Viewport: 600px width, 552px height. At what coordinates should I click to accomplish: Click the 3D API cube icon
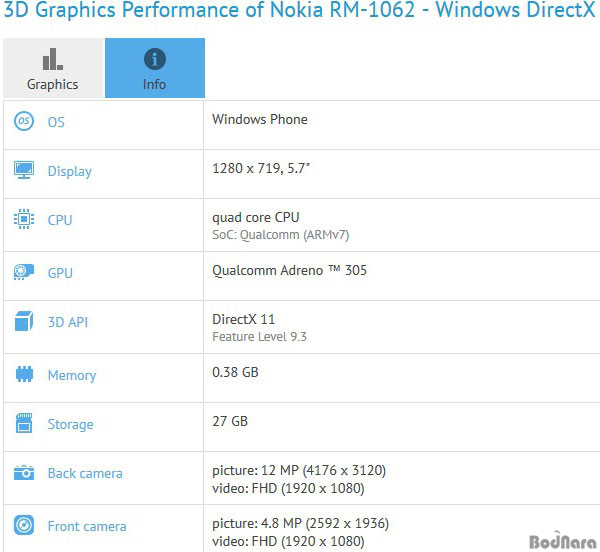[24, 321]
